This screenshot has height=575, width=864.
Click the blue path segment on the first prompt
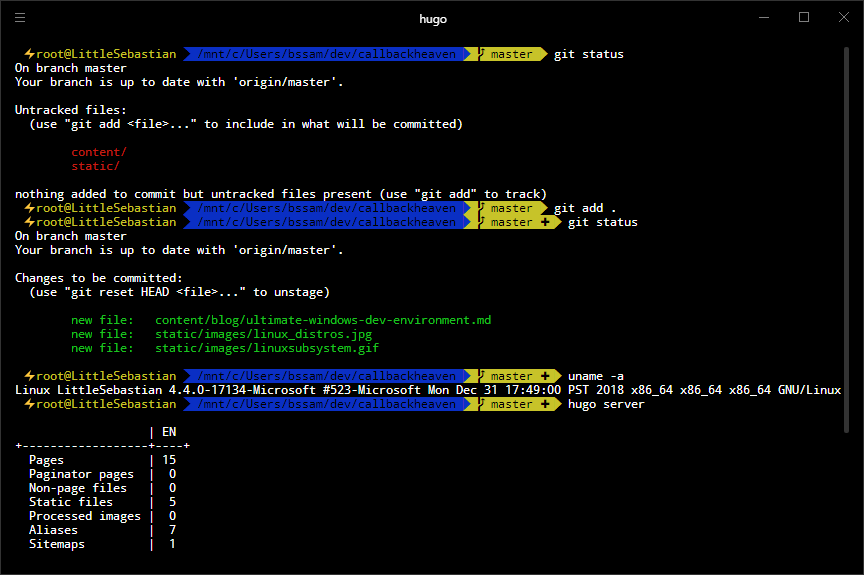327,54
